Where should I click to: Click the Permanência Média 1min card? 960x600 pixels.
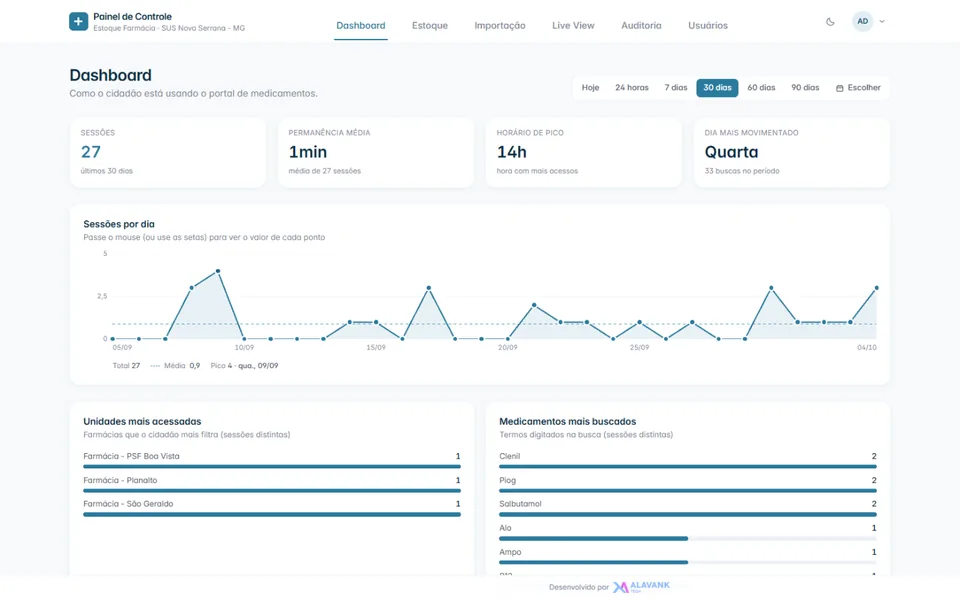(376, 152)
